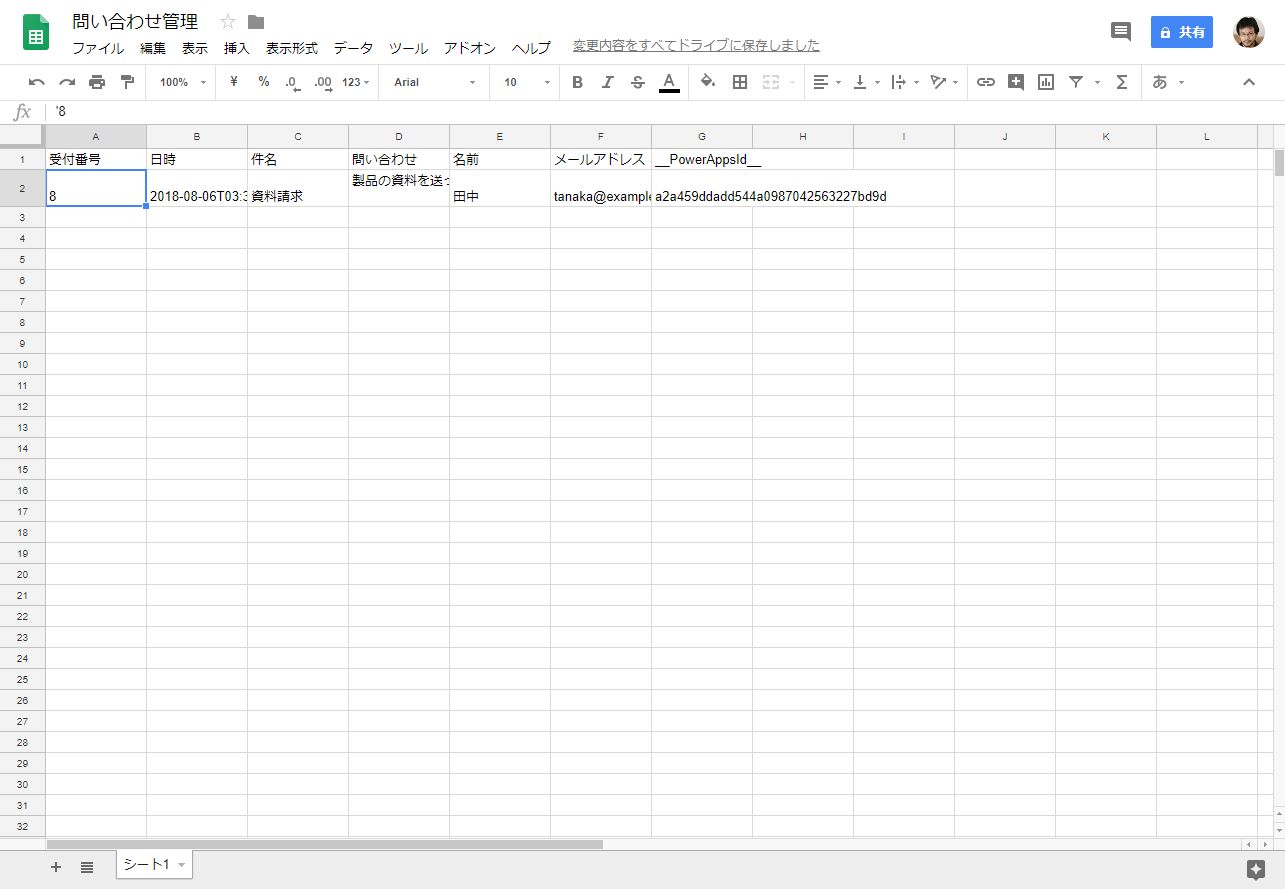Click the redo arrow in the toolbar

click(x=67, y=82)
